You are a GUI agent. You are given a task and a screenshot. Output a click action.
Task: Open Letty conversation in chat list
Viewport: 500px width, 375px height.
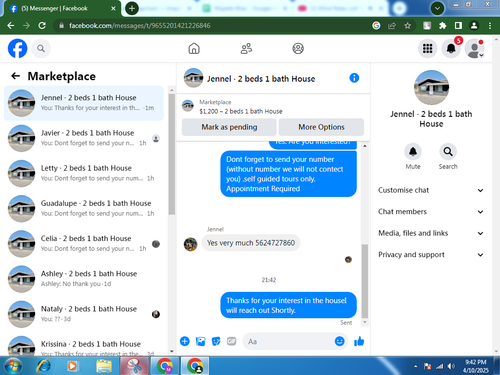84,173
